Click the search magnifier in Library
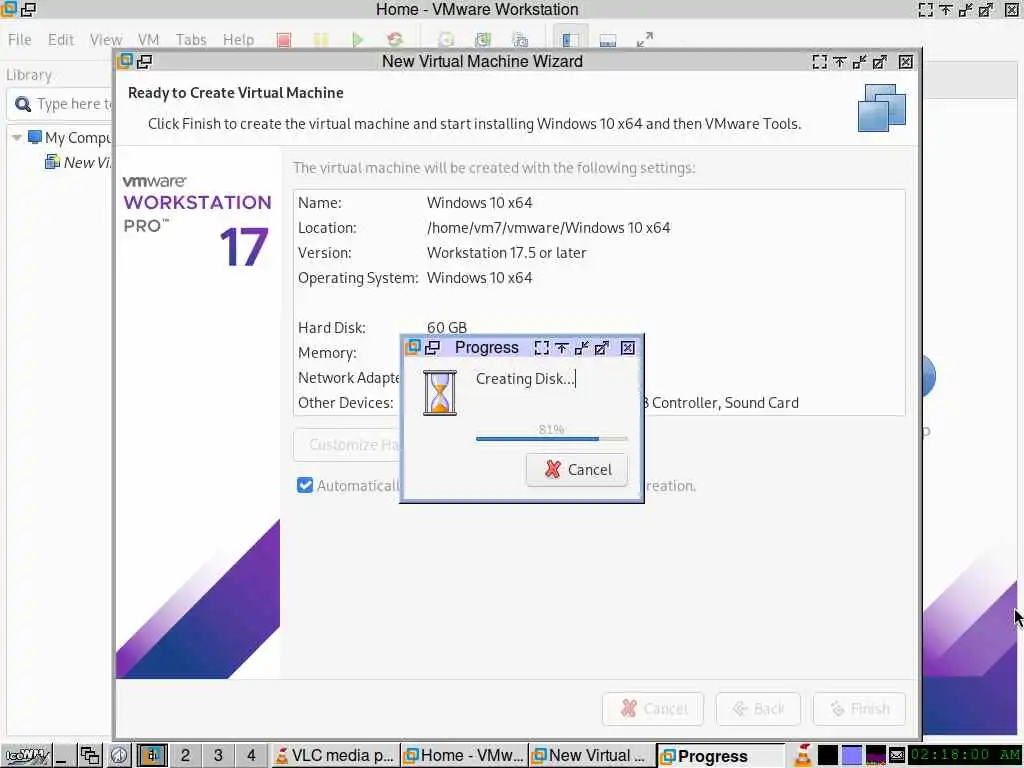Viewport: 1024px width, 768px height. [x=23, y=104]
